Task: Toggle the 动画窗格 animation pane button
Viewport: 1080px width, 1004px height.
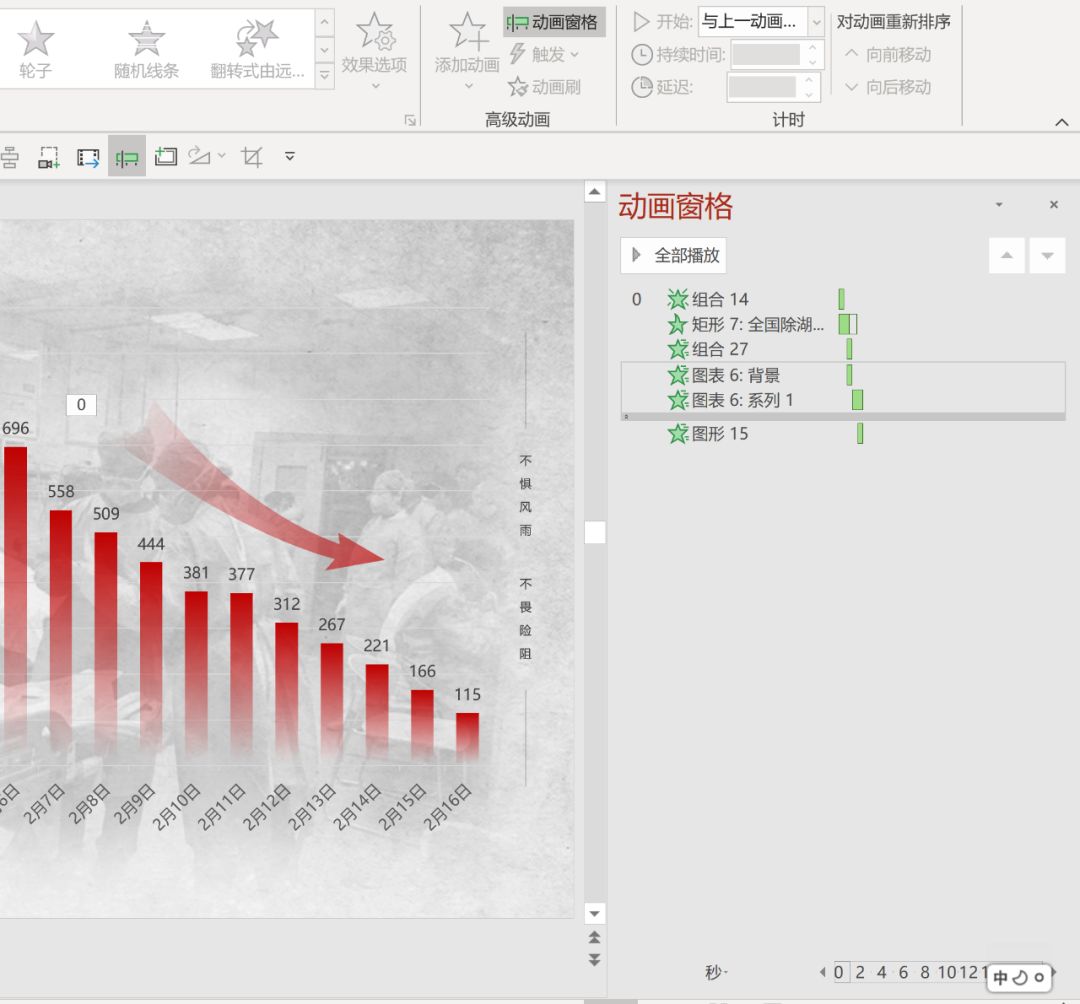Action: [553, 22]
